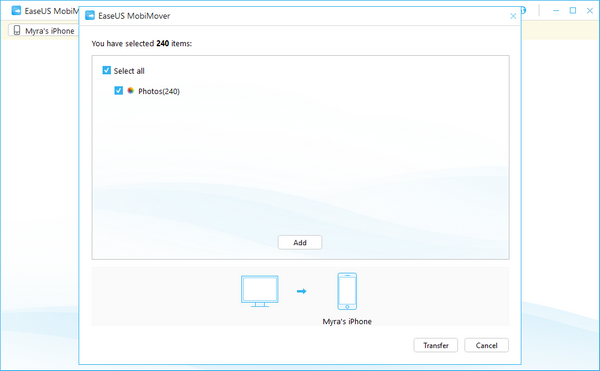Close the main MobiMover window

pos(590,11)
